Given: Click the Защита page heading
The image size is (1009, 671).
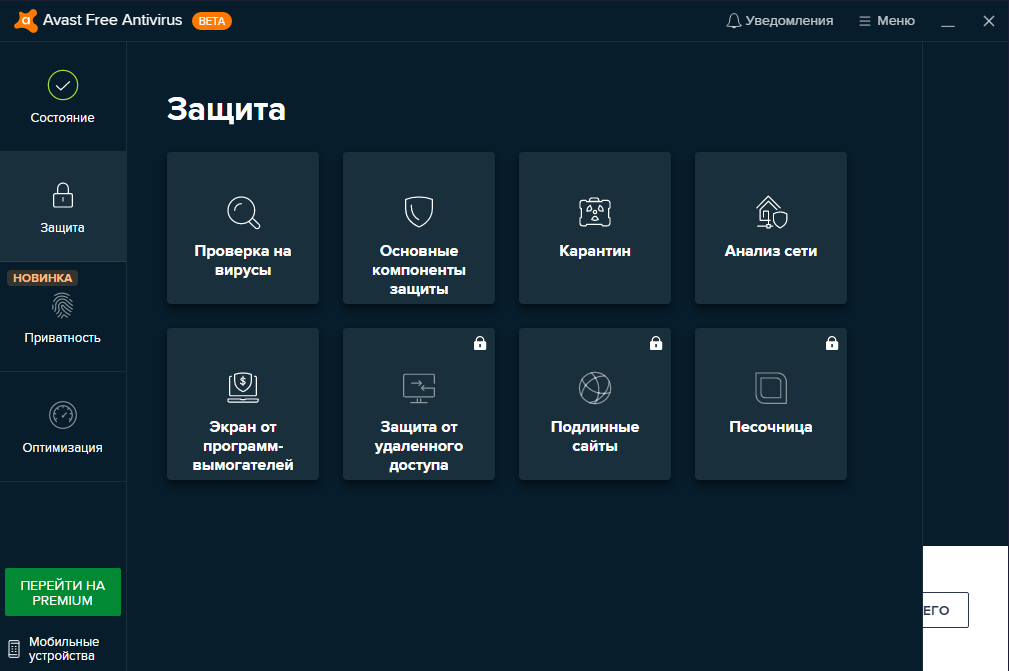Looking at the screenshot, I should pyautogui.click(x=226, y=110).
